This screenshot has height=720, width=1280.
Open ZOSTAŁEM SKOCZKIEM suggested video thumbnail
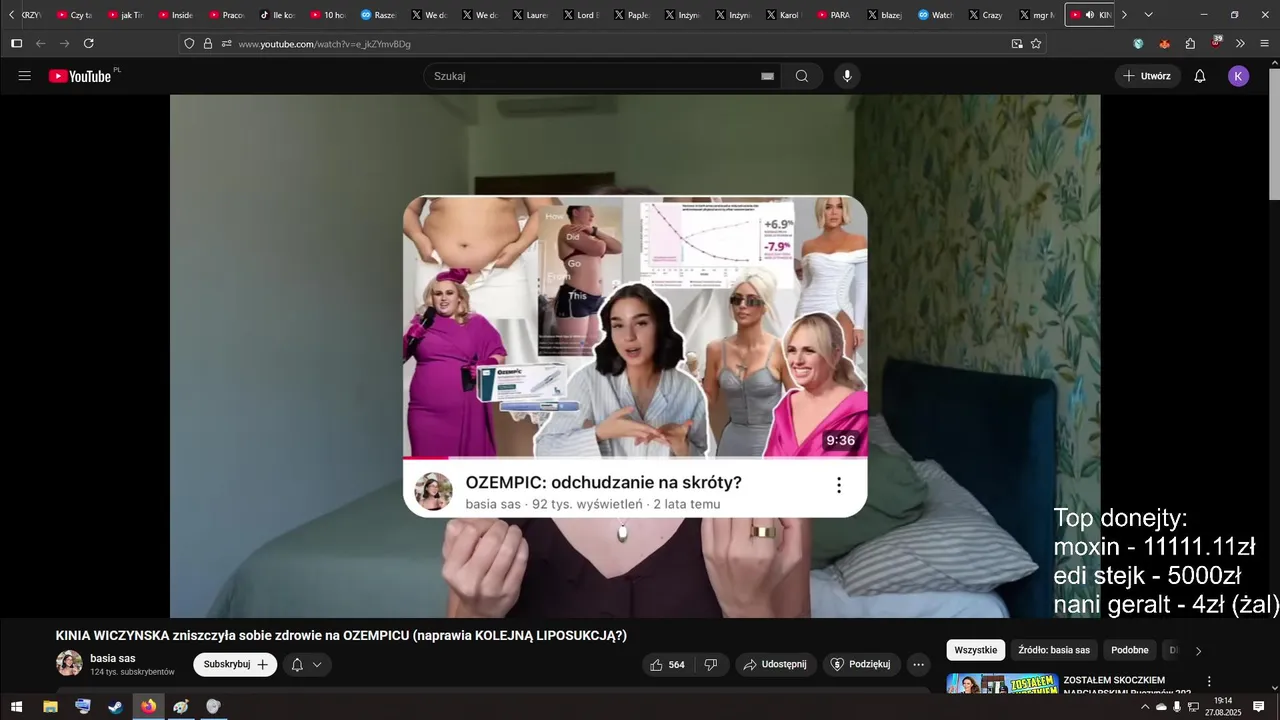[x=1002, y=684]
